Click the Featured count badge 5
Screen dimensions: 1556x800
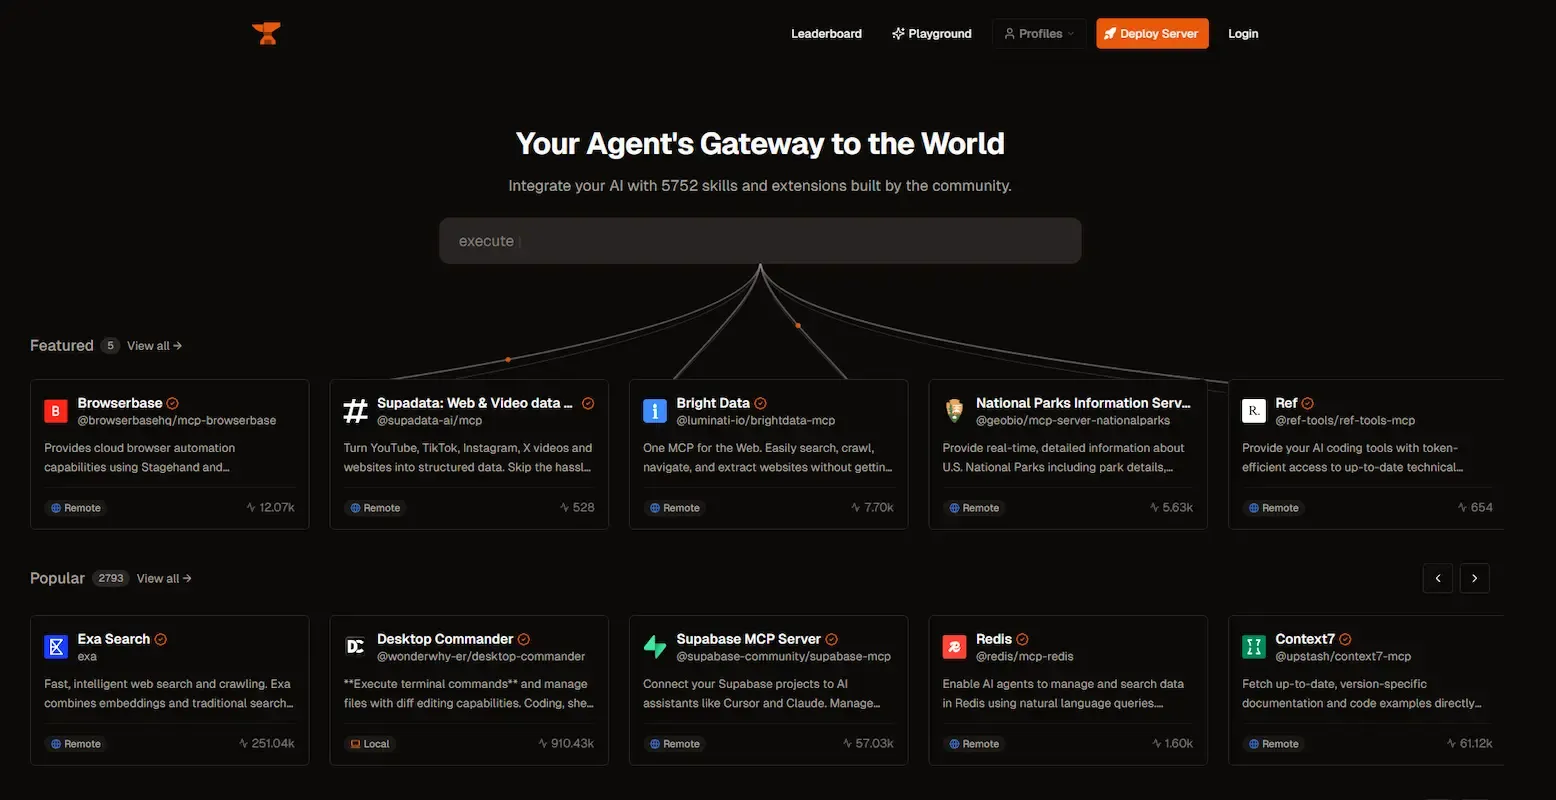coord(110,346)
